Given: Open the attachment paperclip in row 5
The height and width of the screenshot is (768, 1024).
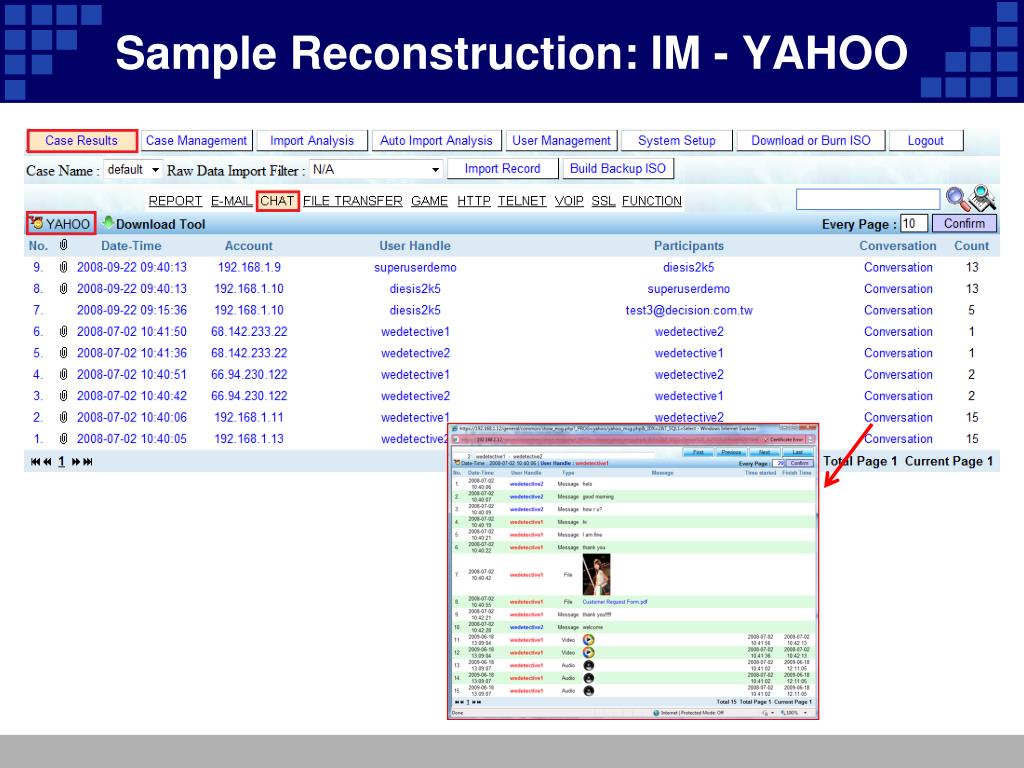Looking at the screenshot, I should 63,353.
